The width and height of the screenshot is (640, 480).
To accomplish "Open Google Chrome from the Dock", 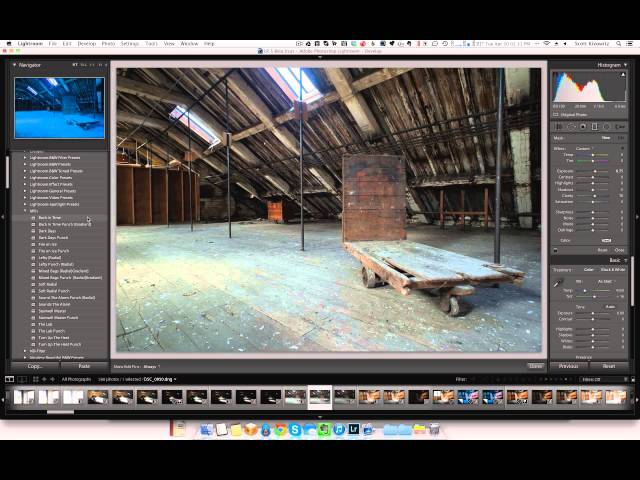I will tap(280, 429).
